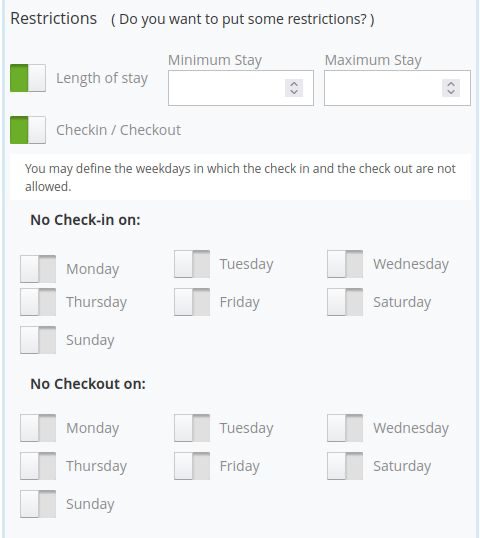This screenshot has width=480, height=538.
Task: Enable No Checkout on Sunday
Action: coord(38,504)
